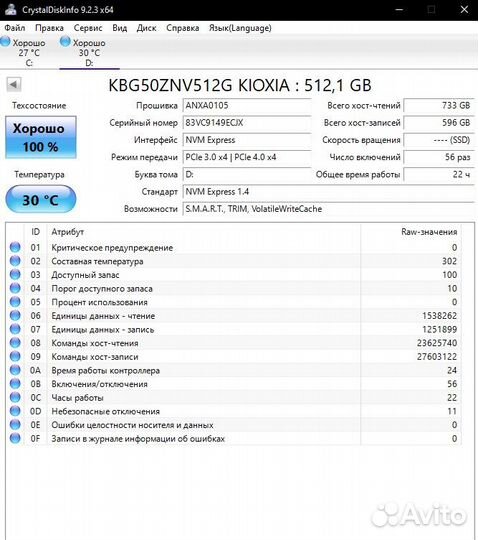This screenshot has width=478, height=540.
Task: Click the CrystalDiskInfo title bar app icon
Action: (x=11, y=9)
